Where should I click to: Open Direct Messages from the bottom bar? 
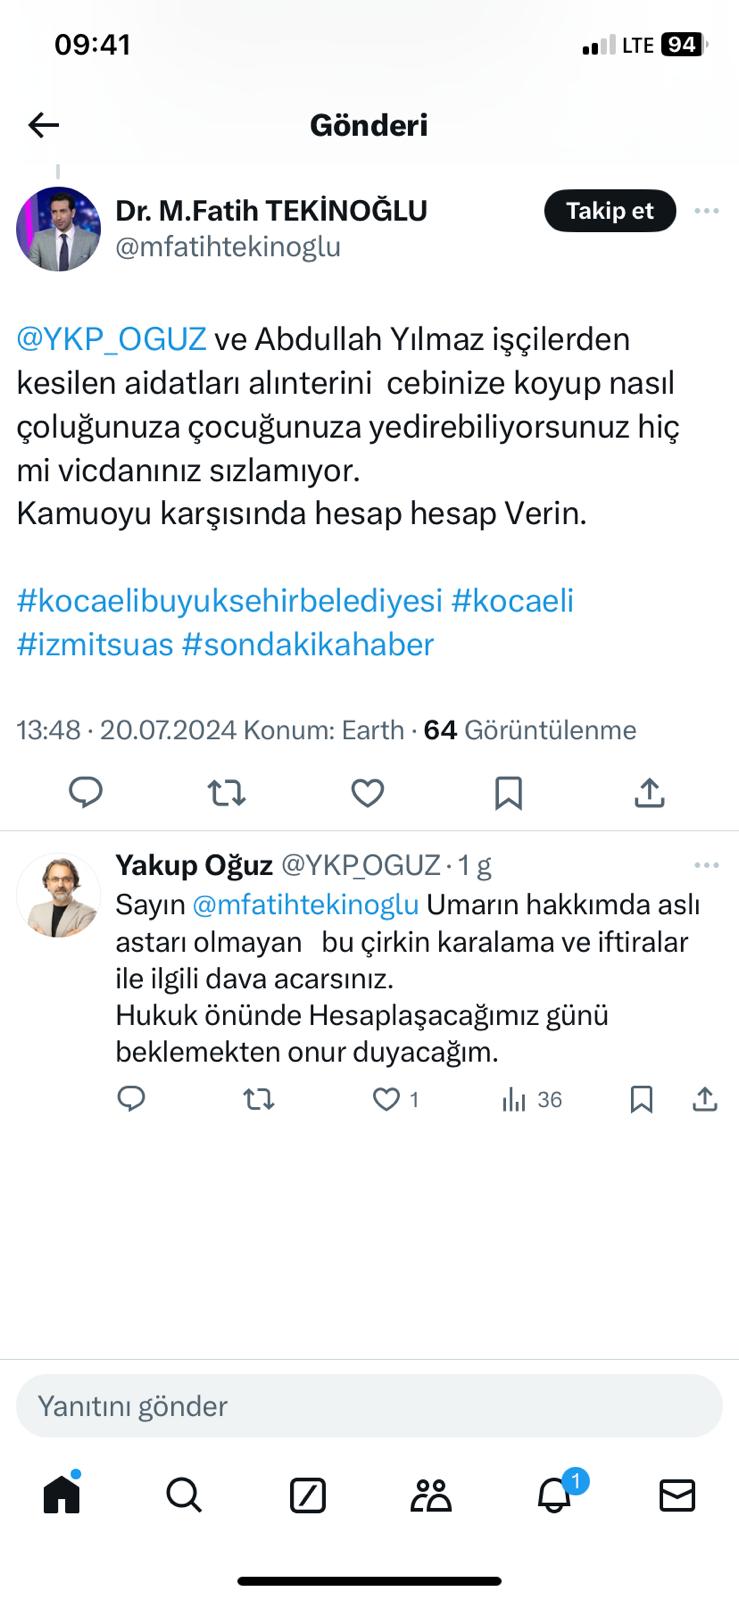(677, 1495)
